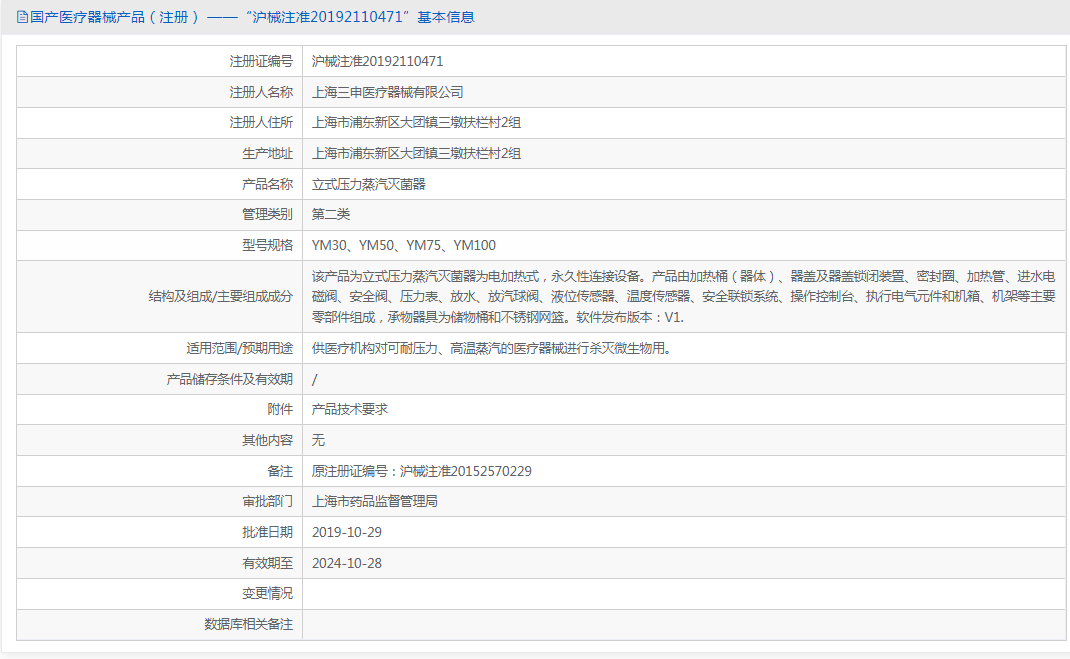
Task: Click the 结构及组成/主要组成成分 label
Action: (220, 297)
